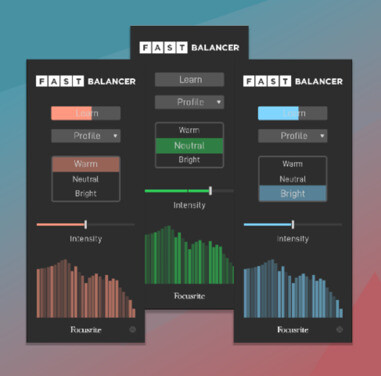Screen dimensions: 381x376
Task: Click the Intensity label in the right panel
Action: coord(293,239)
